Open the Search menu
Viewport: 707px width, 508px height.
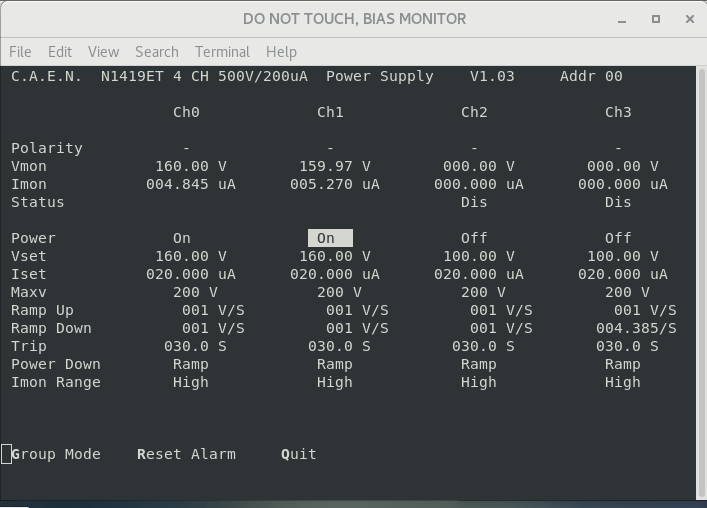(157, 52)
